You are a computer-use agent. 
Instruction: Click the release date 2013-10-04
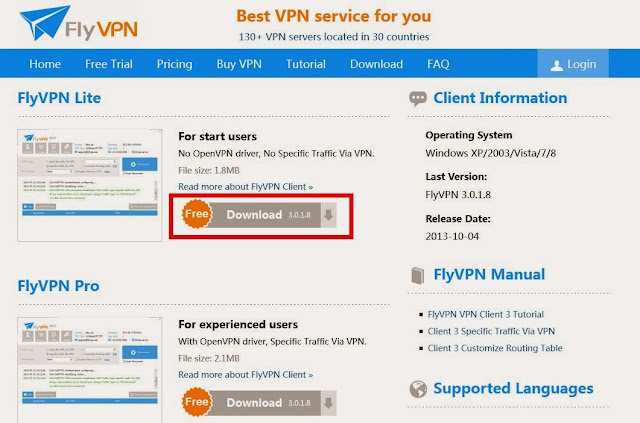tap(452, 236)
